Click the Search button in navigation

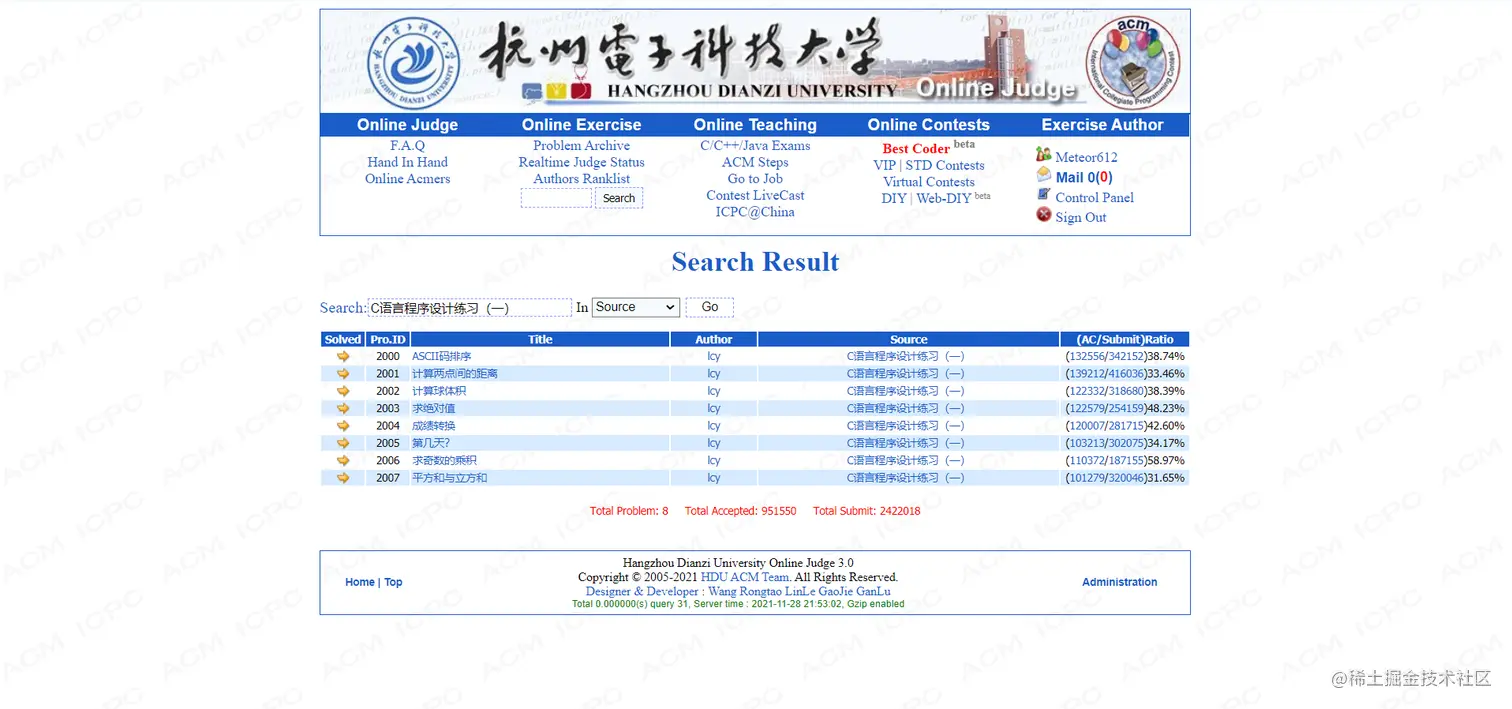point(619,198)
